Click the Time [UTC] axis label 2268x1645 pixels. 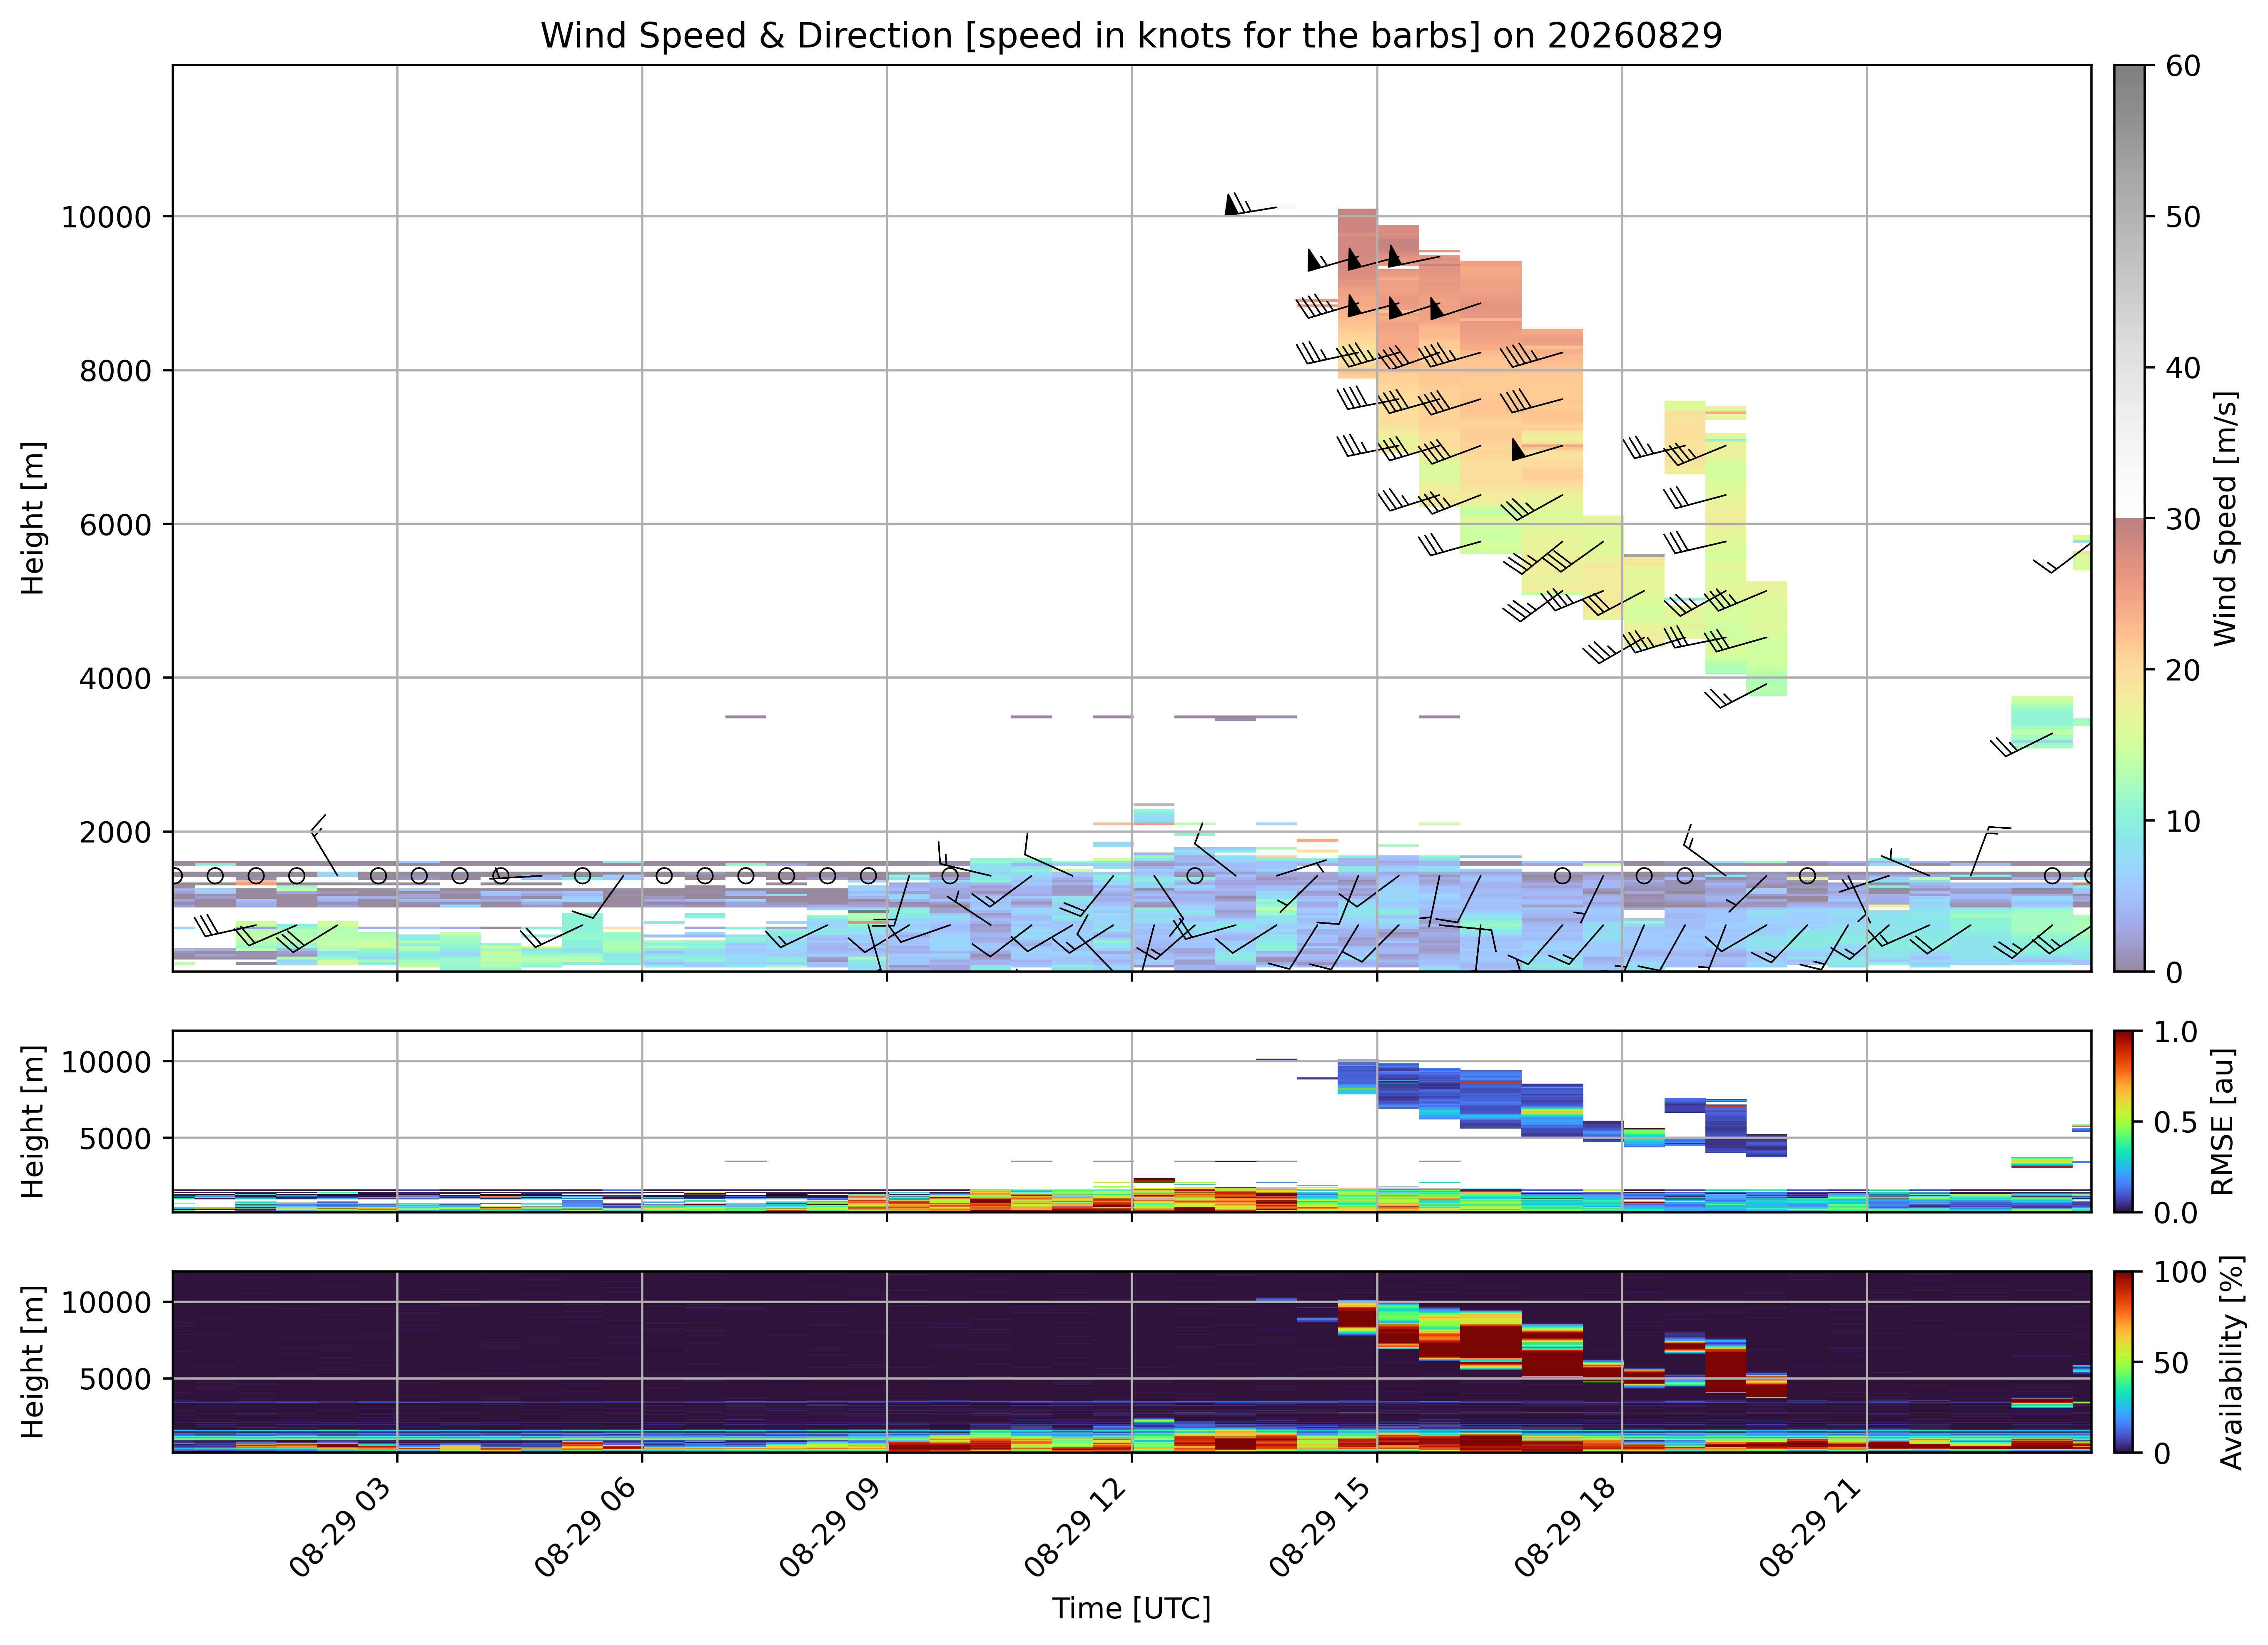(1131, 1609)
